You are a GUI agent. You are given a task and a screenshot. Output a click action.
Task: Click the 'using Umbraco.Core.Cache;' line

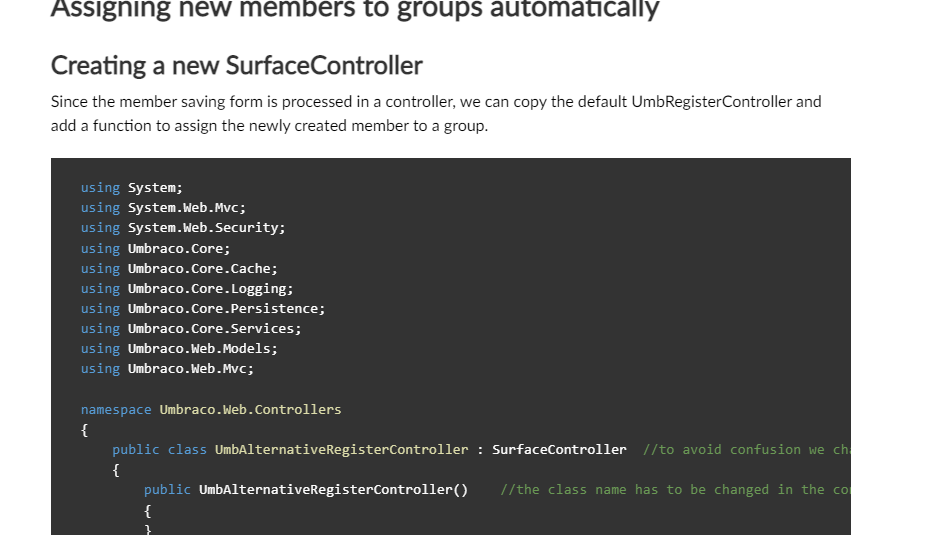pos(179,268)
